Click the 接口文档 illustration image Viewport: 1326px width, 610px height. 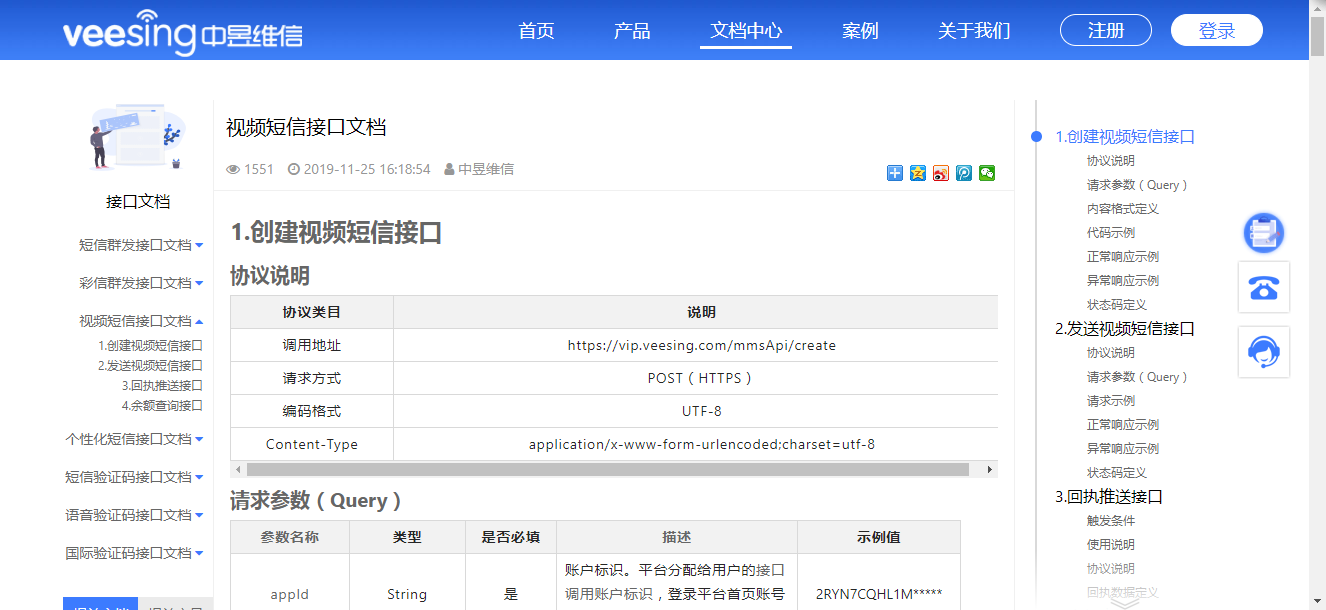click(138, 137)
